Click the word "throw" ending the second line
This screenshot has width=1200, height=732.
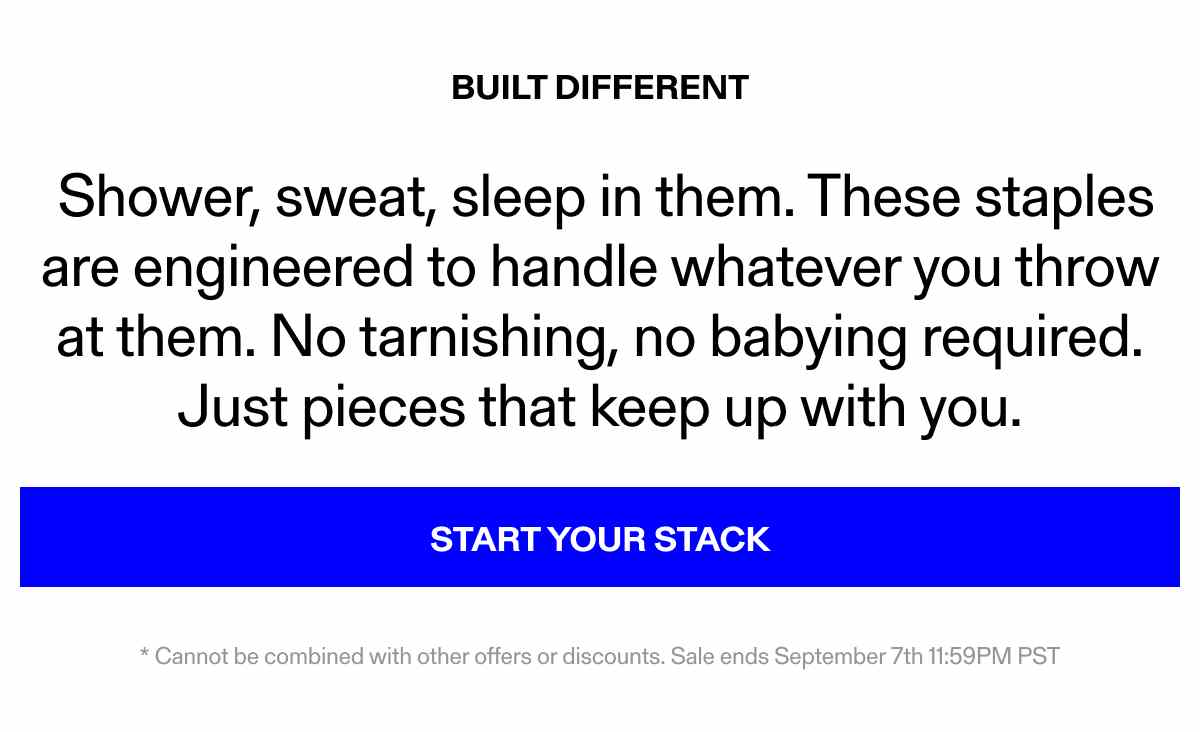click(x=1088, y=268)
